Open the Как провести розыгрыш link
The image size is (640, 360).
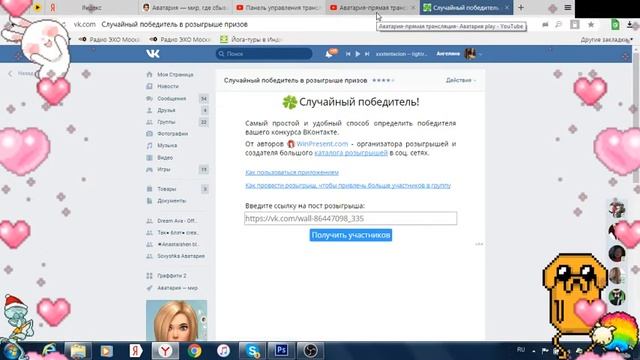click(348, 185)
